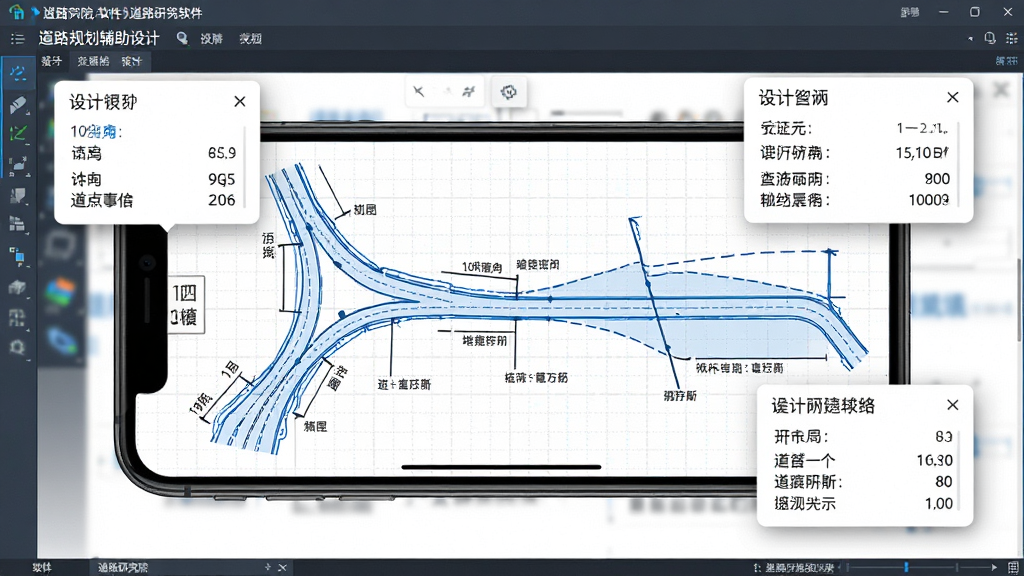1024x576 pixels.
Task: Open the gear-shaped tool in the left sidebar
Action: pyautogui.click(x=18, y=347)
